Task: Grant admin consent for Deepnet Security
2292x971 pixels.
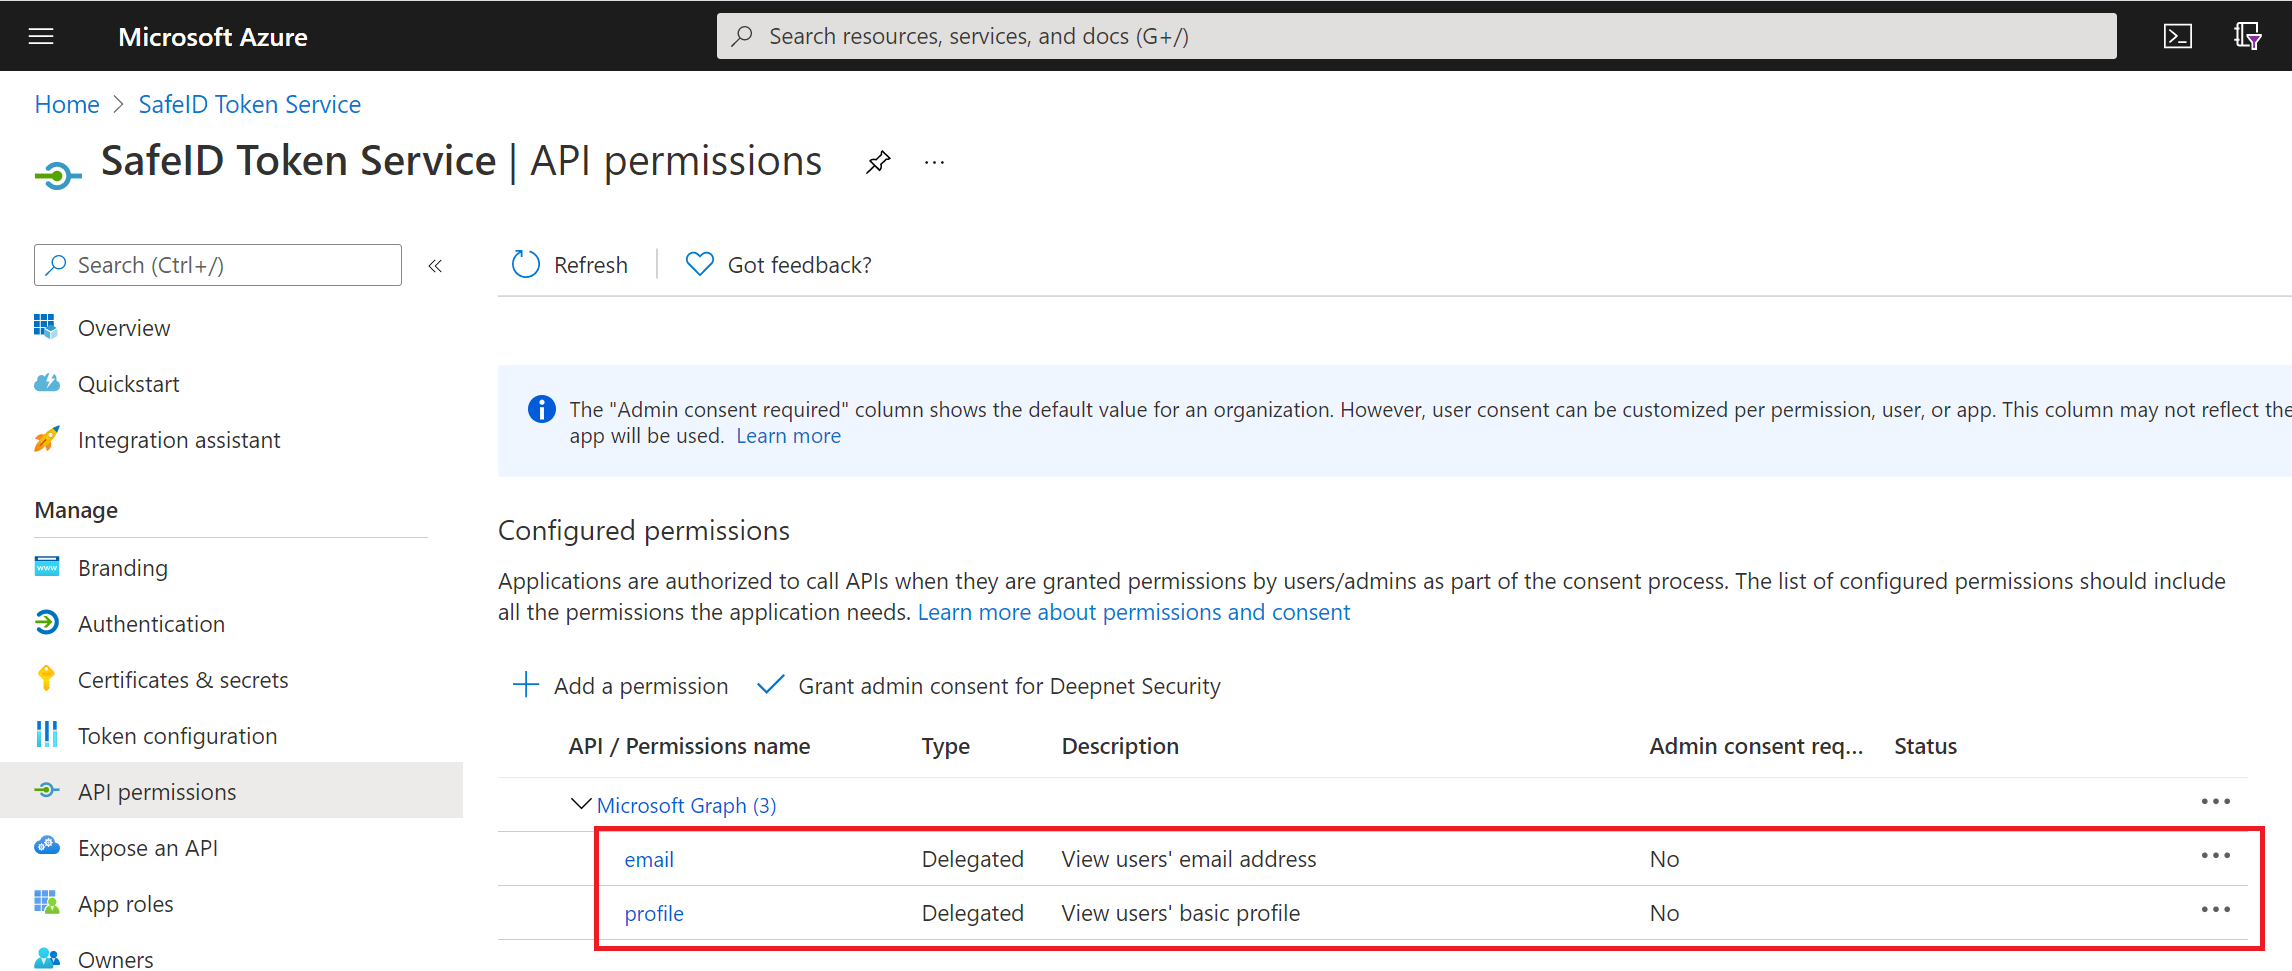Action: (x=989, y=686)
